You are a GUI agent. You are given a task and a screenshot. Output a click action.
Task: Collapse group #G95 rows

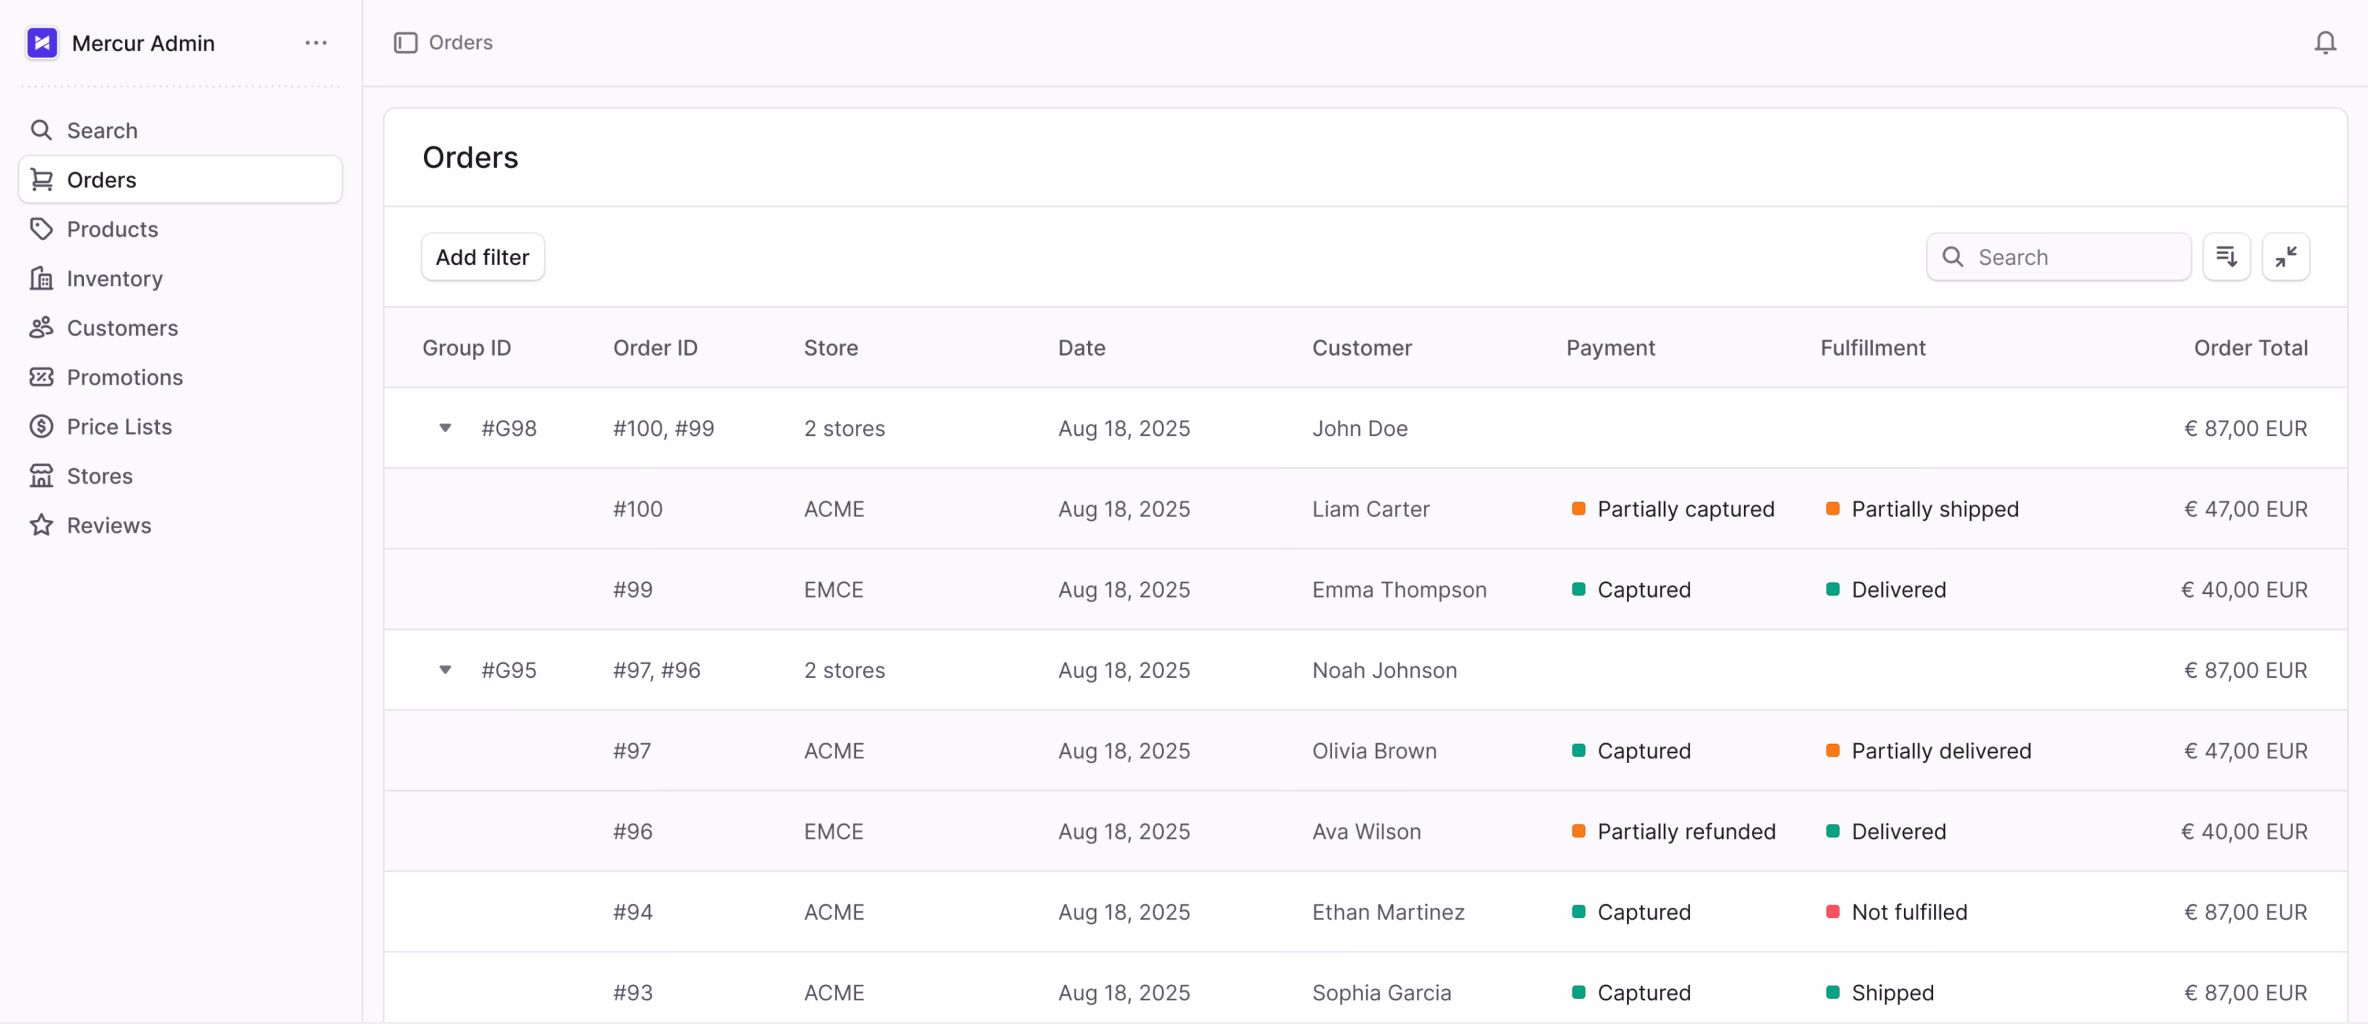[x=445, y=670]
